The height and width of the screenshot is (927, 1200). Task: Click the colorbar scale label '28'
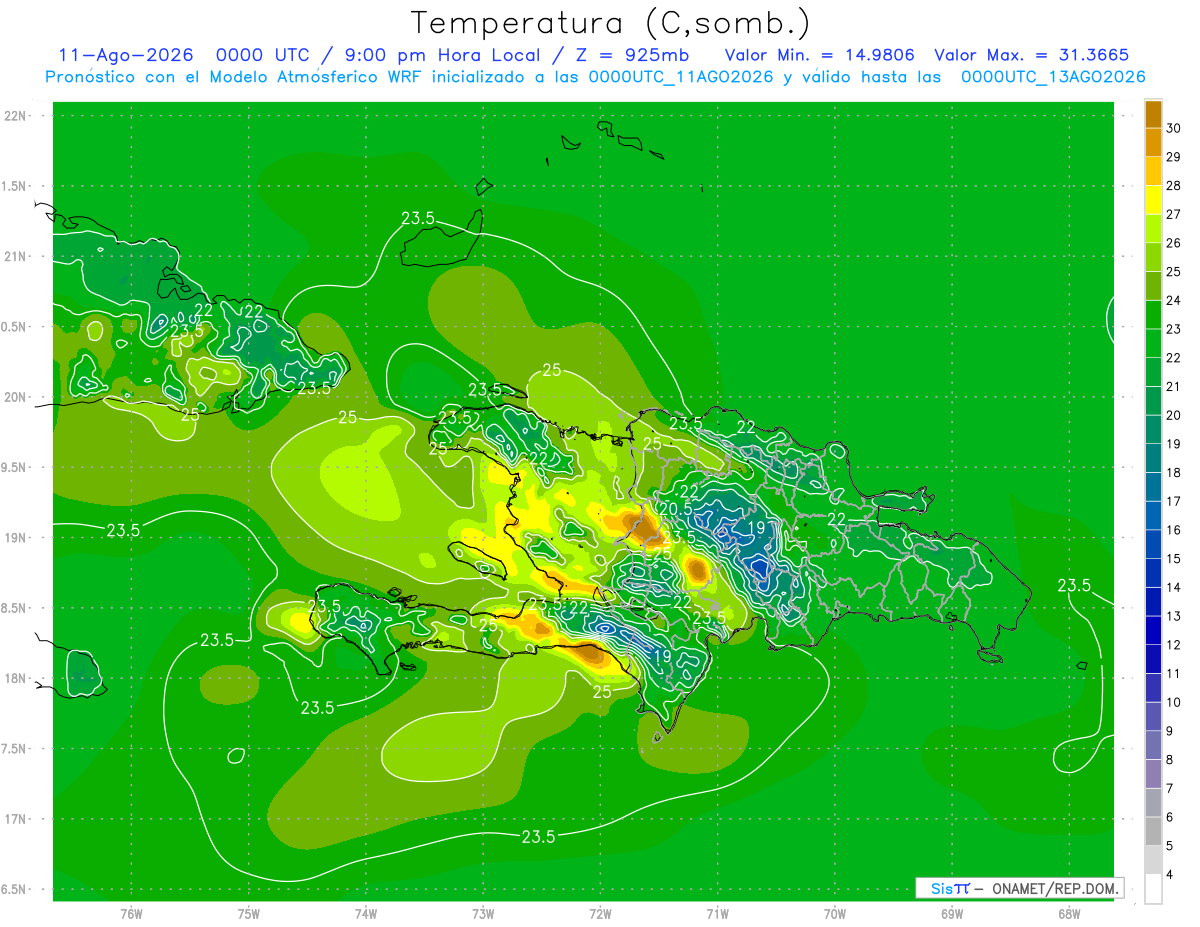tap(1174, 186)
